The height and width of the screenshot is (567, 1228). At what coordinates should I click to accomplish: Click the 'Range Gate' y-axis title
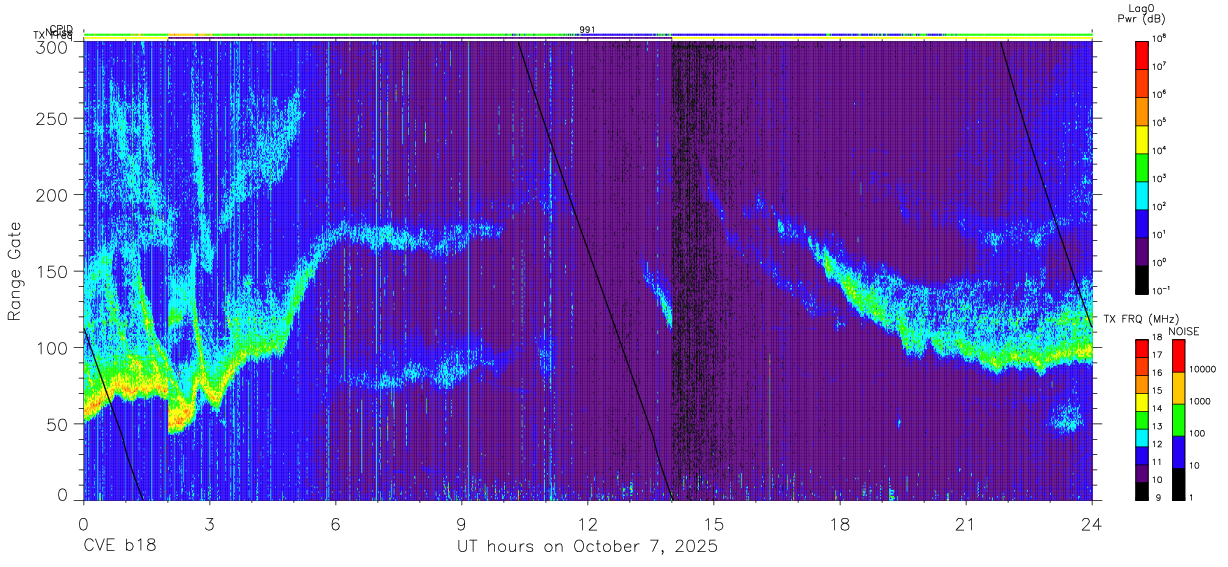[15, 270]
